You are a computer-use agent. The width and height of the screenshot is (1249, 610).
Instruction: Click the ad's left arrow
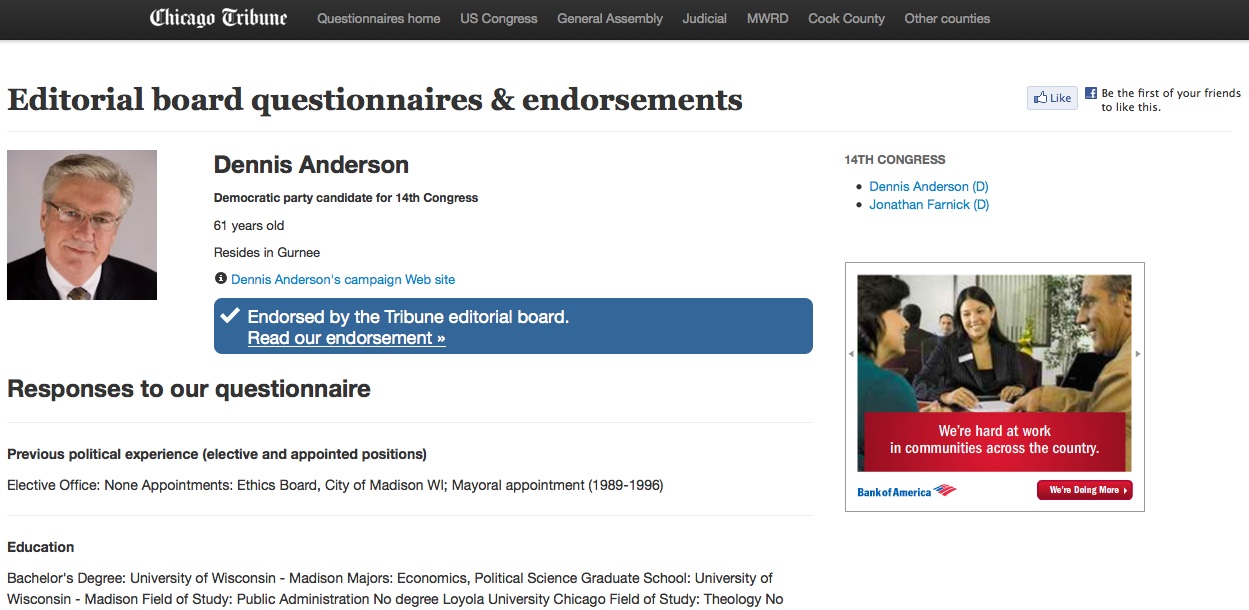(851, 354)
